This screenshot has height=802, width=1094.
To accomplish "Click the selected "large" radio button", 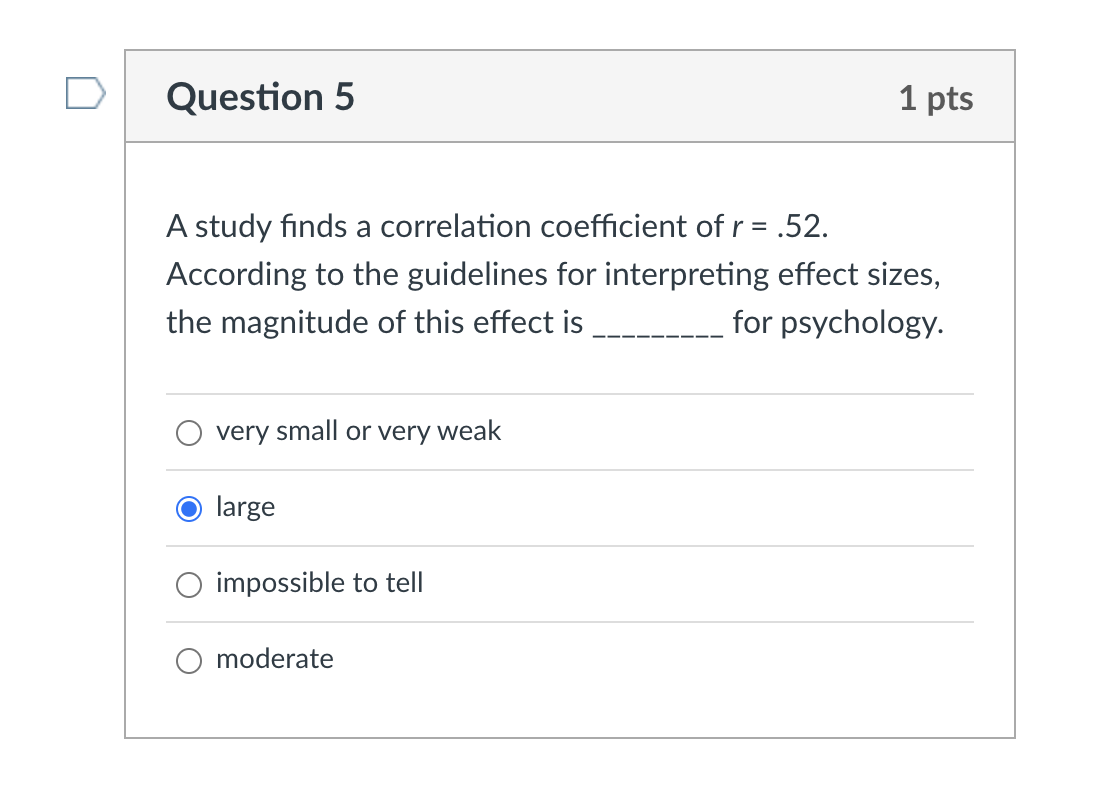I will tap(188, 509).
